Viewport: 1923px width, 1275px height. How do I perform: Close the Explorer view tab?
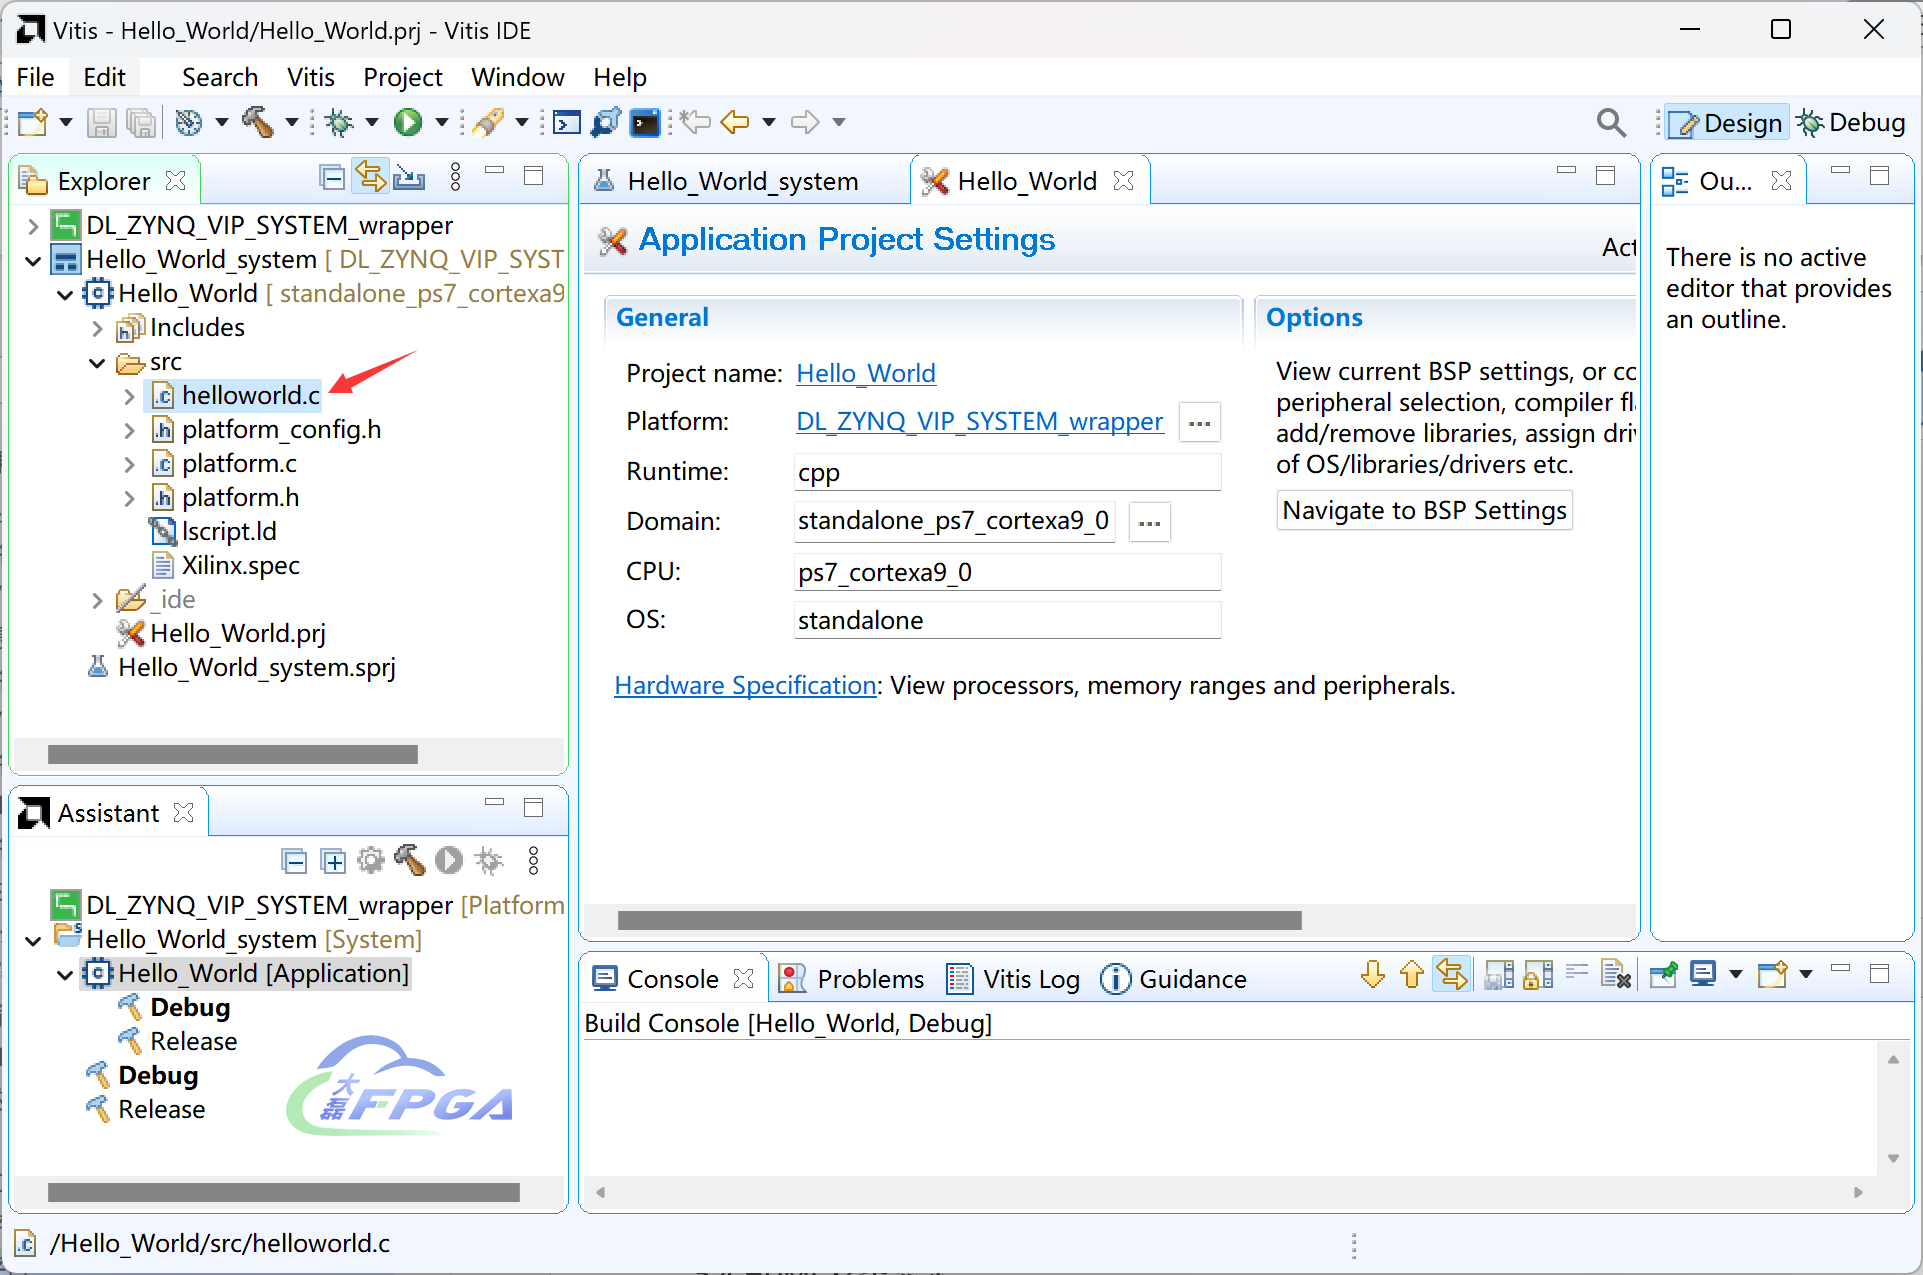175,180
